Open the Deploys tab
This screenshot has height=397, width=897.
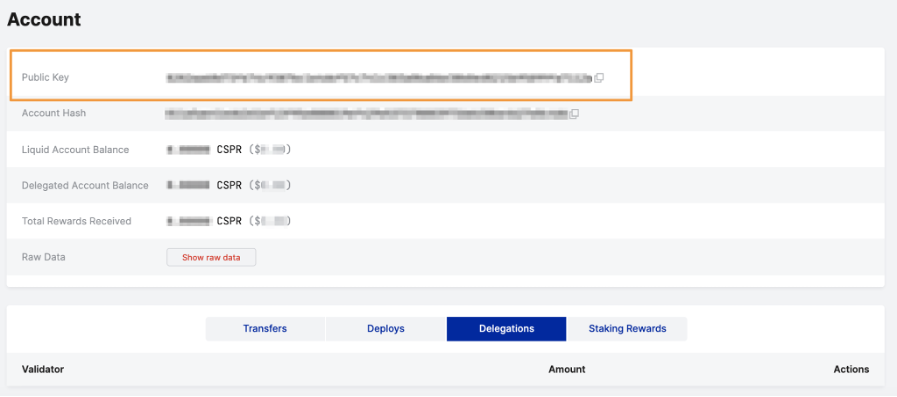pyautogui.click(x=386, y=329)
